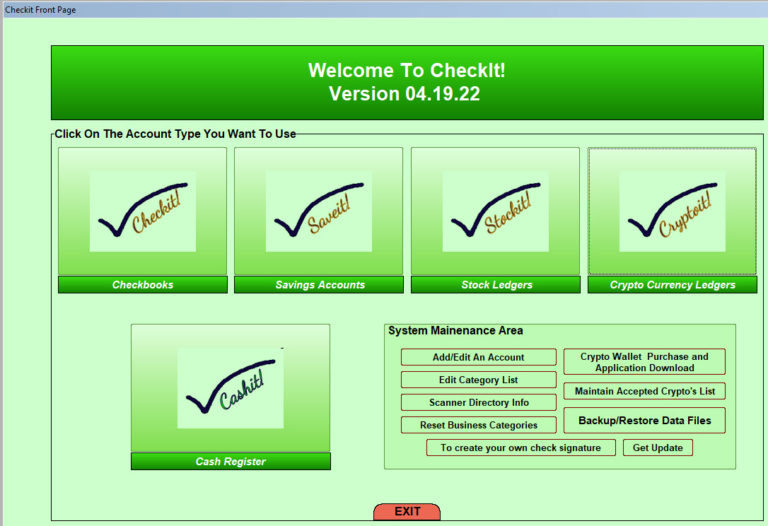Open Edit Category List
Image resolution: width=768 pixels, height=526 pixels.
pyautogui.click(x=478, y=380)
